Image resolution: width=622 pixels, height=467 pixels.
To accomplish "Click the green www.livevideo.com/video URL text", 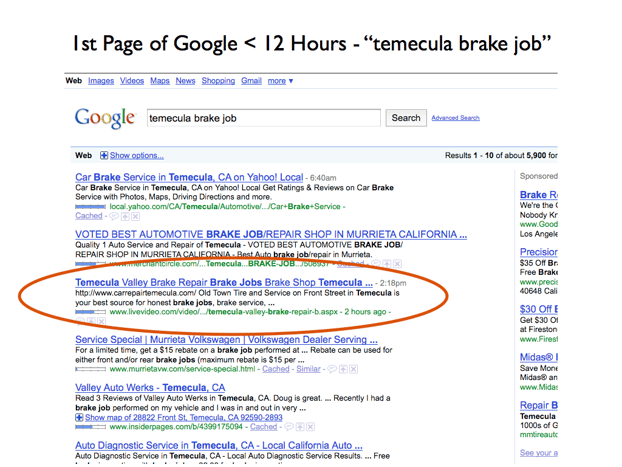I will pyautogui.click(x=223, y=312).
